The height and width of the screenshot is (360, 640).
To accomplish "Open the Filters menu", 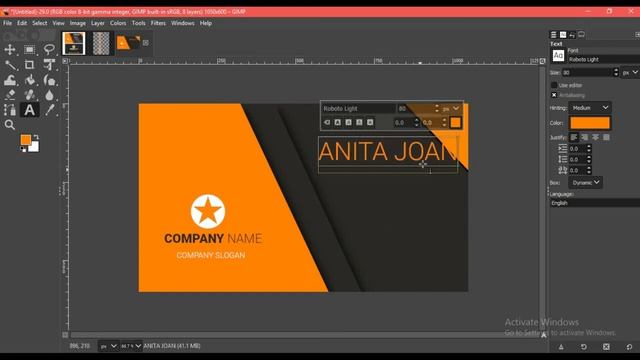I will 158,23.
